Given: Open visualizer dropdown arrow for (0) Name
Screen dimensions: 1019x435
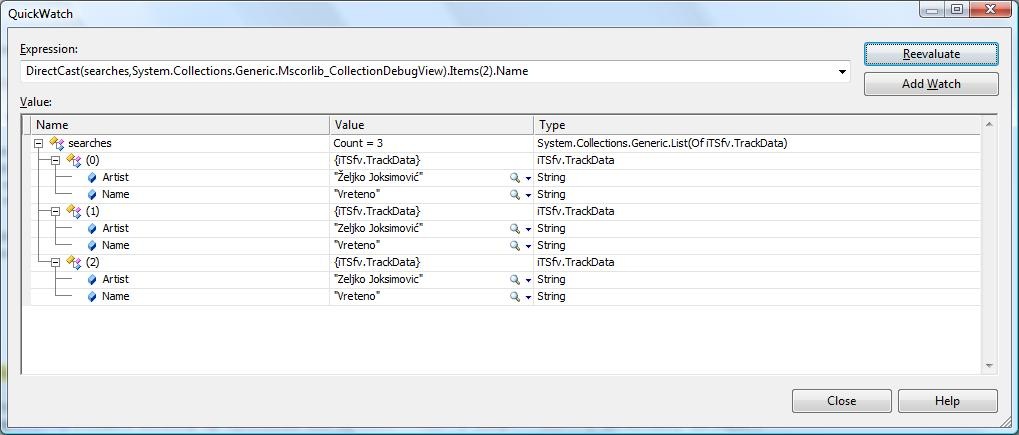Looking at the screenshot, I should (528, 195).
